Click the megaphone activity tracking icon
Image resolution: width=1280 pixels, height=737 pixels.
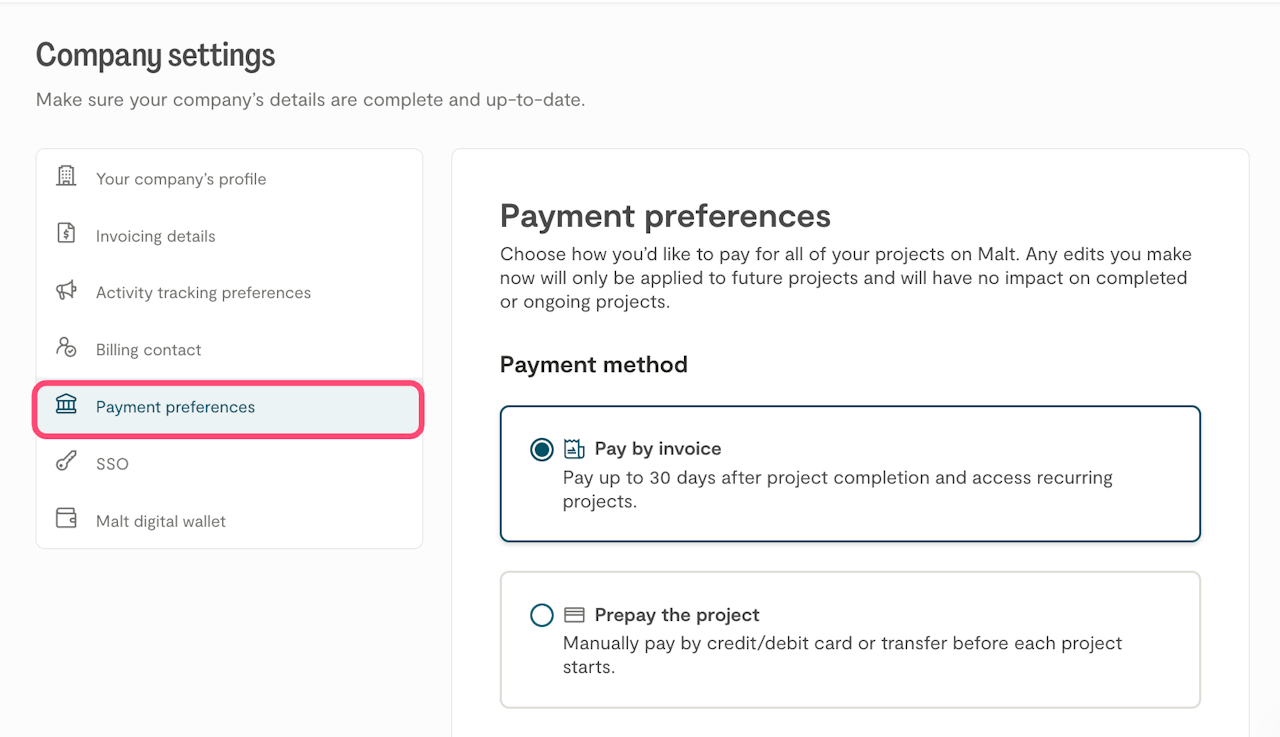(x=66, y=291)
